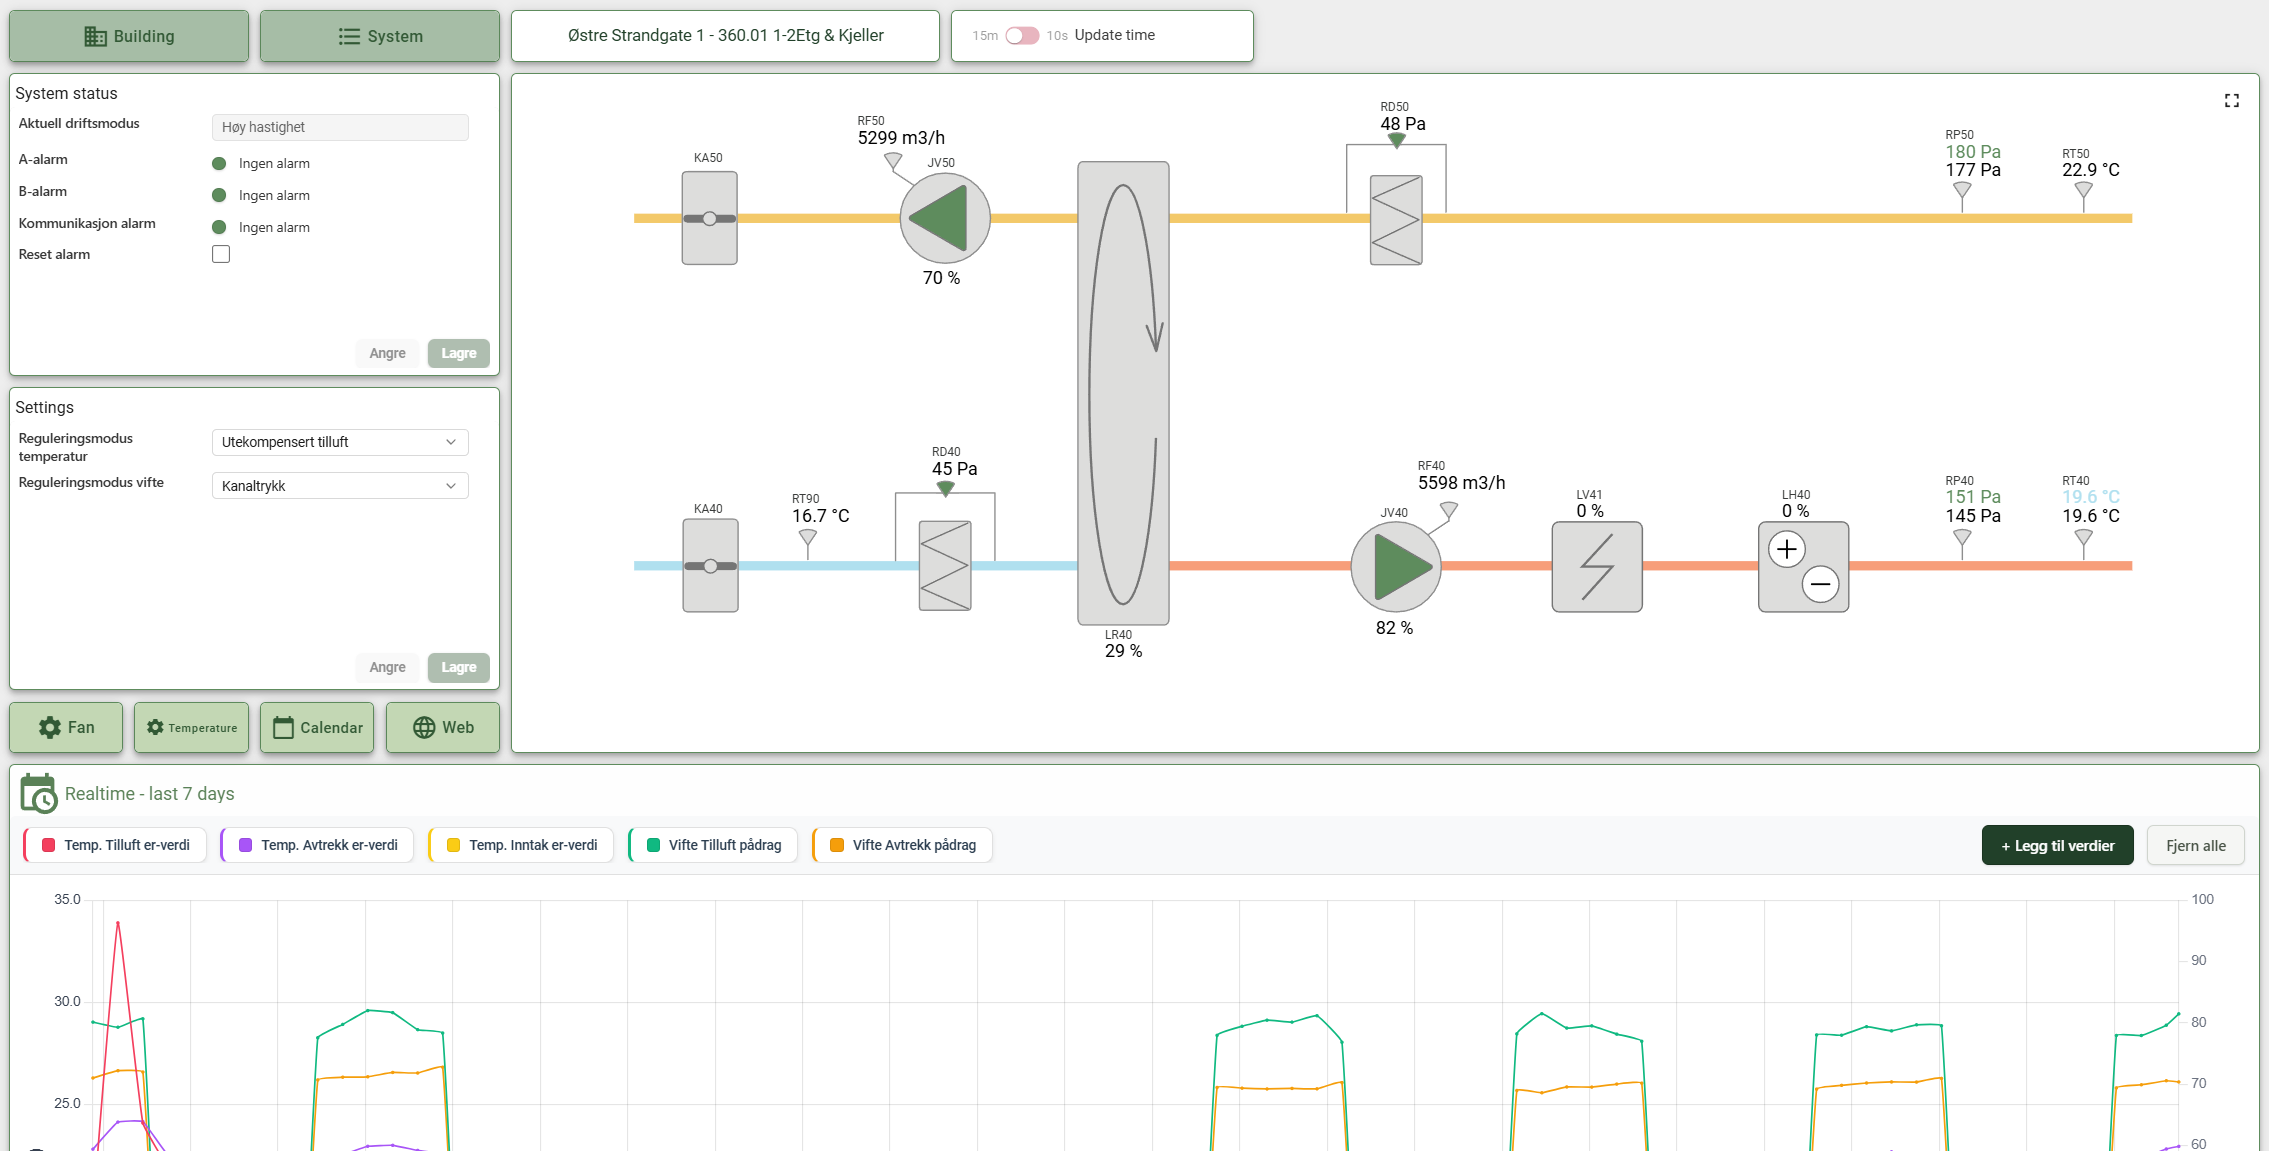Viewport: 2269px width, 1151px height.
Task: Expand the Reguleringsmodus vifte dropdown
Action: click(x=340, y=486)
